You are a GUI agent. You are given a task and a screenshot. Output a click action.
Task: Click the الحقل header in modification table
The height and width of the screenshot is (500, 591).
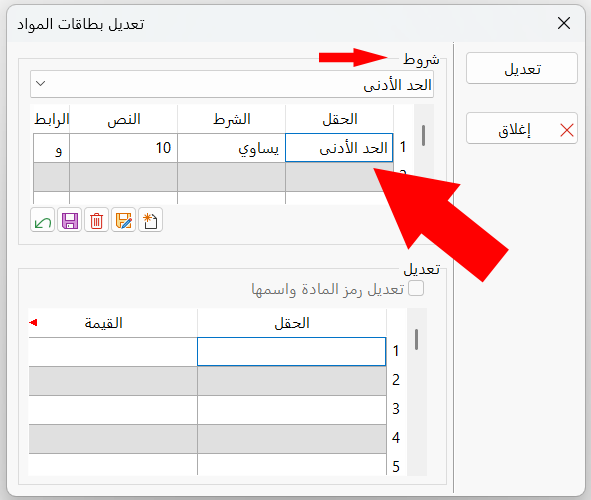coord(292,323)
